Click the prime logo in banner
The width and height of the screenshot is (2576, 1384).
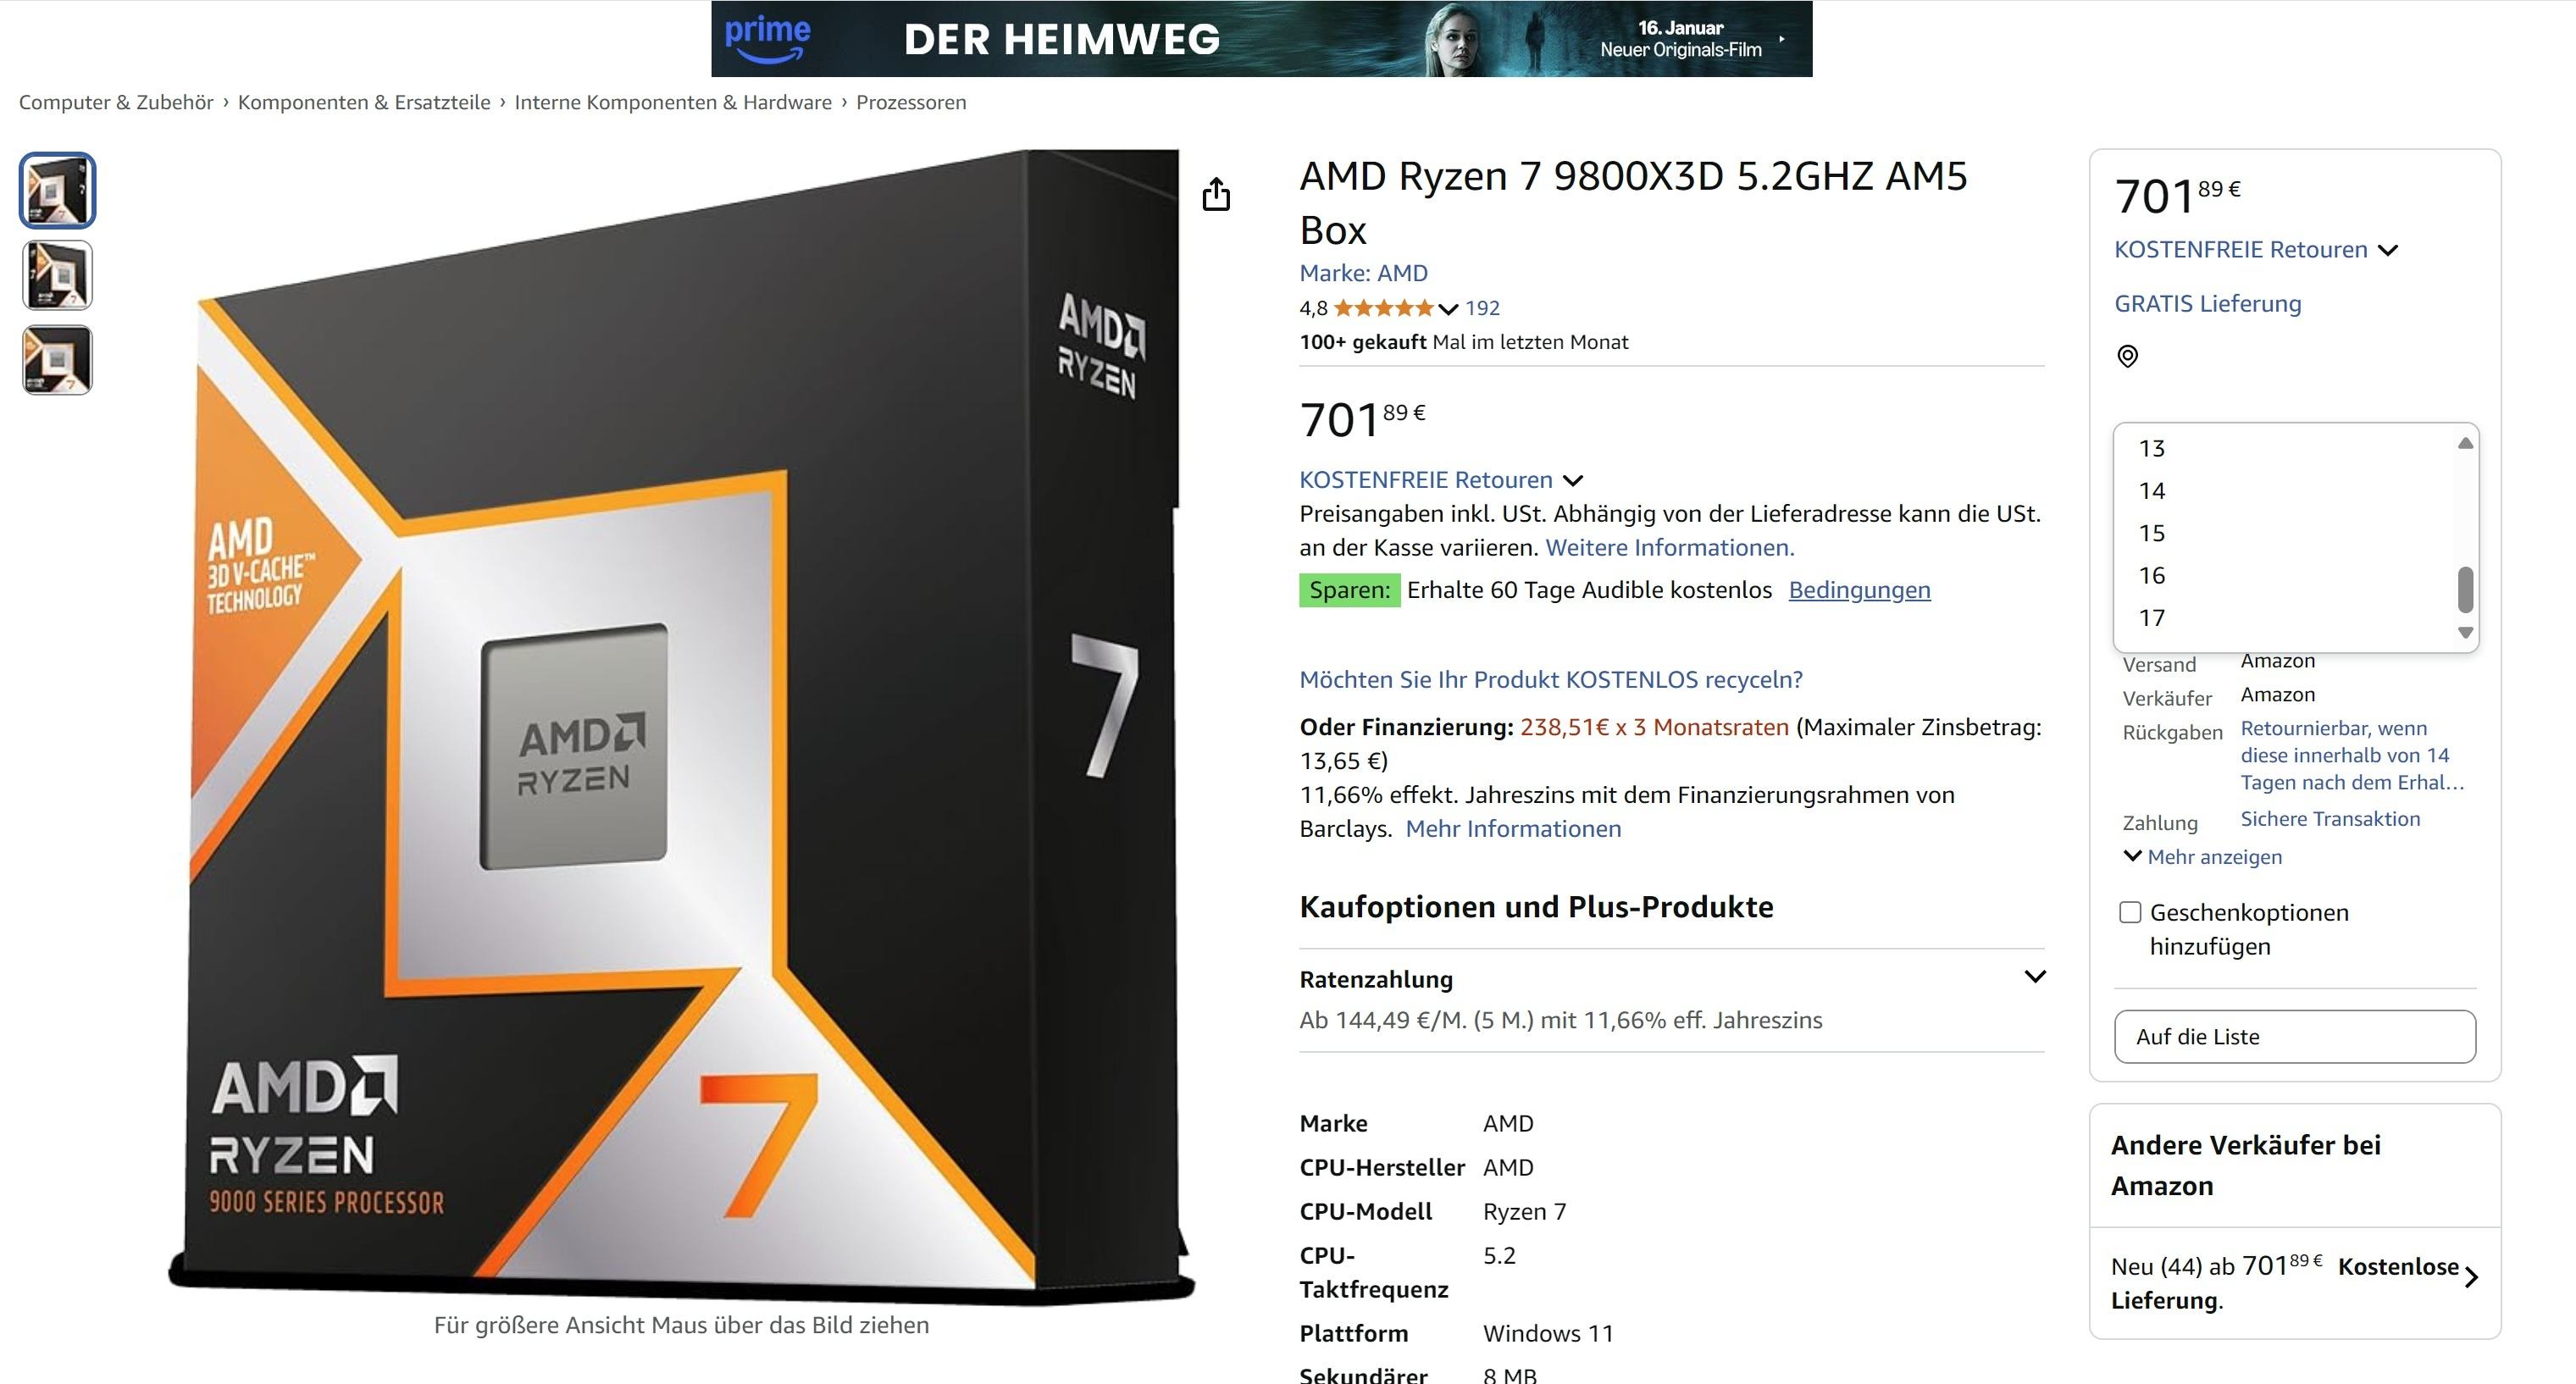coord(767,38)
